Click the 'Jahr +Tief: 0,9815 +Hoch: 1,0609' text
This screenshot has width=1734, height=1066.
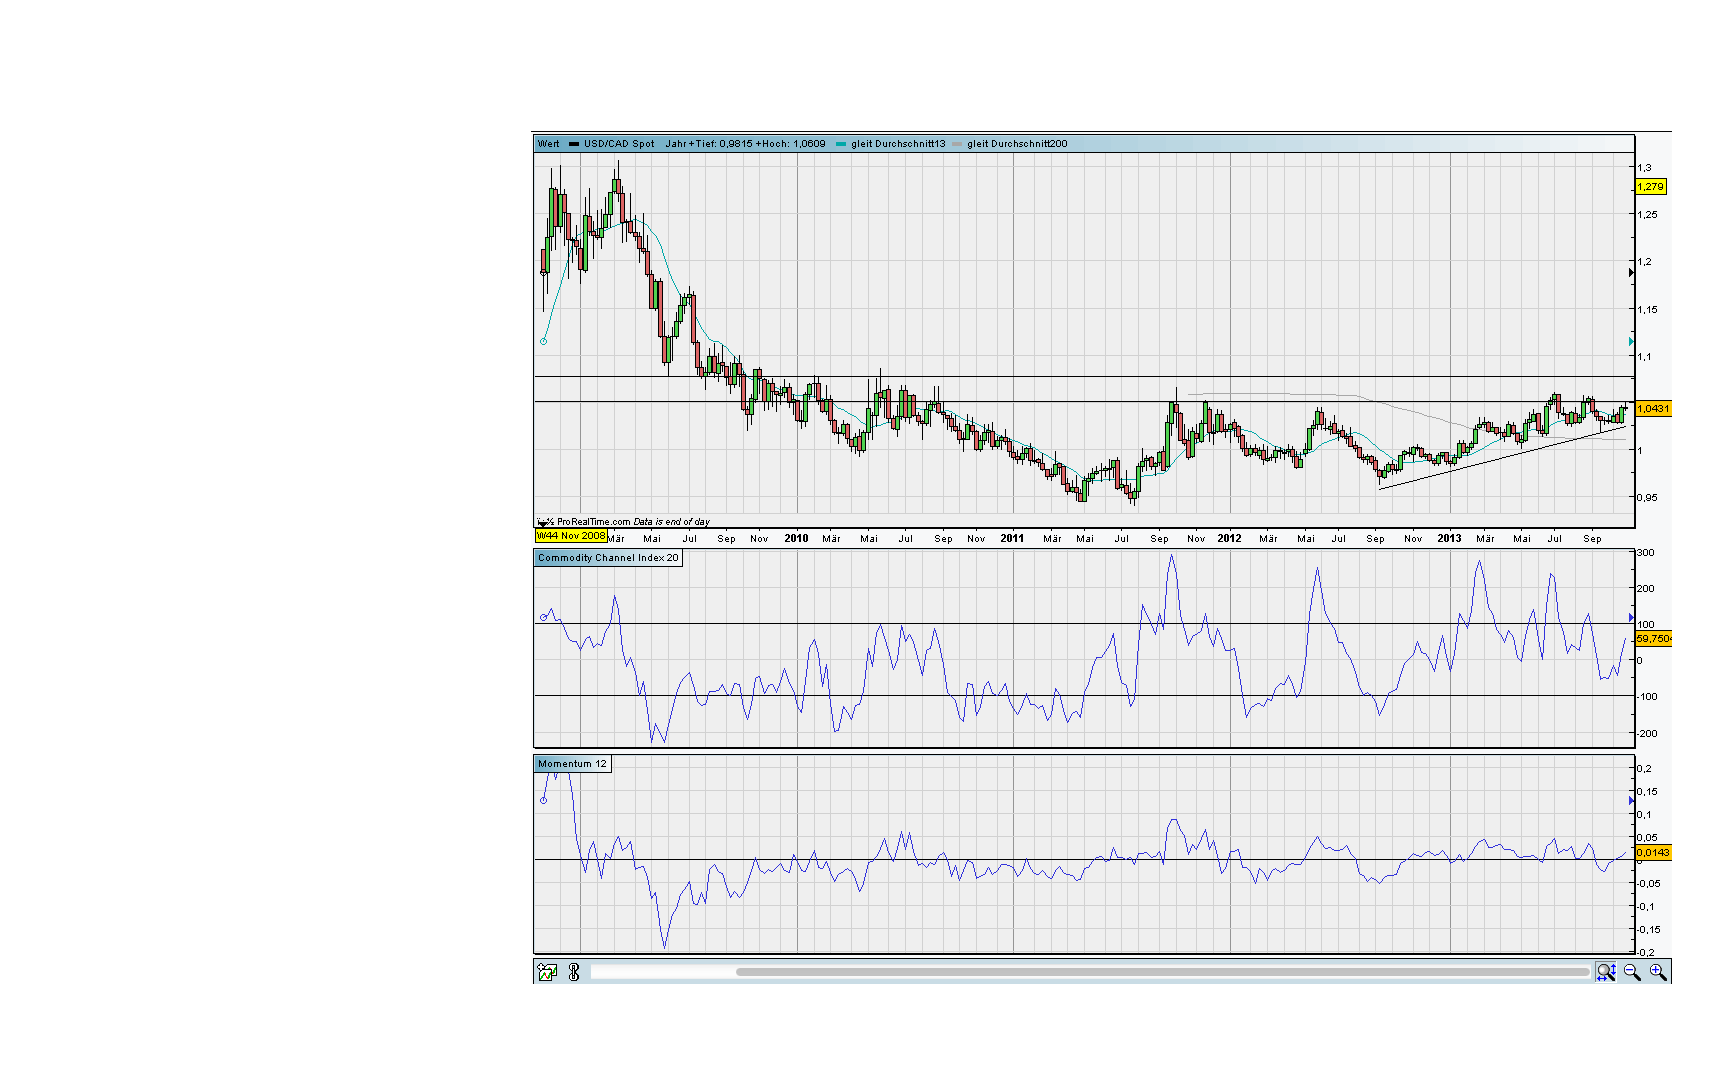coord(746,144)
